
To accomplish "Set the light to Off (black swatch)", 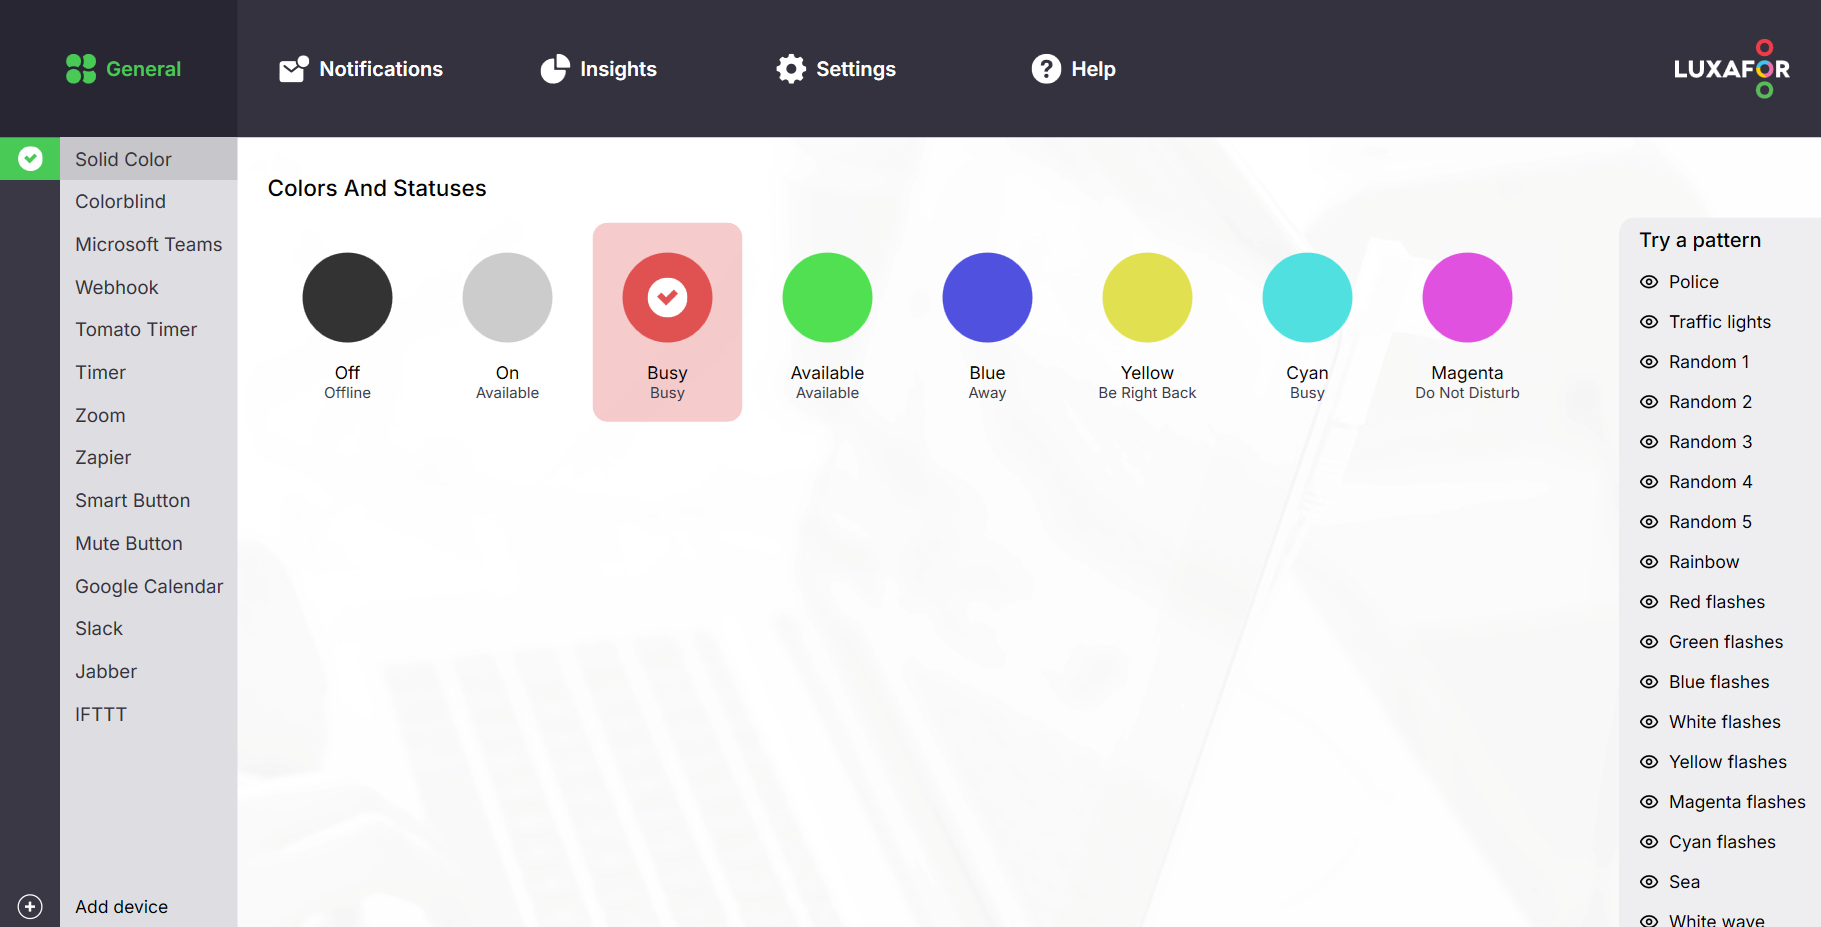I will click(x=347, y=297).
